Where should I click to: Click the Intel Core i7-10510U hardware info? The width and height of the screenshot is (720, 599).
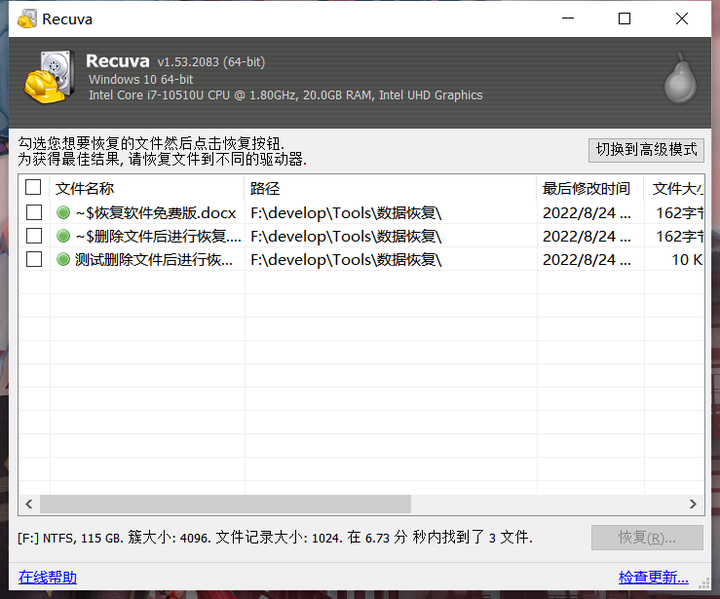(286, 95)
